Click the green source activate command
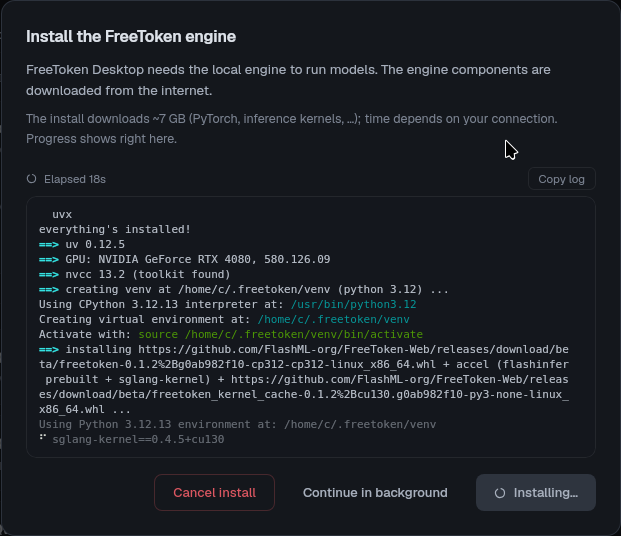Image resolution: width=621 pixels, height=536 pixels. [281, 334]
